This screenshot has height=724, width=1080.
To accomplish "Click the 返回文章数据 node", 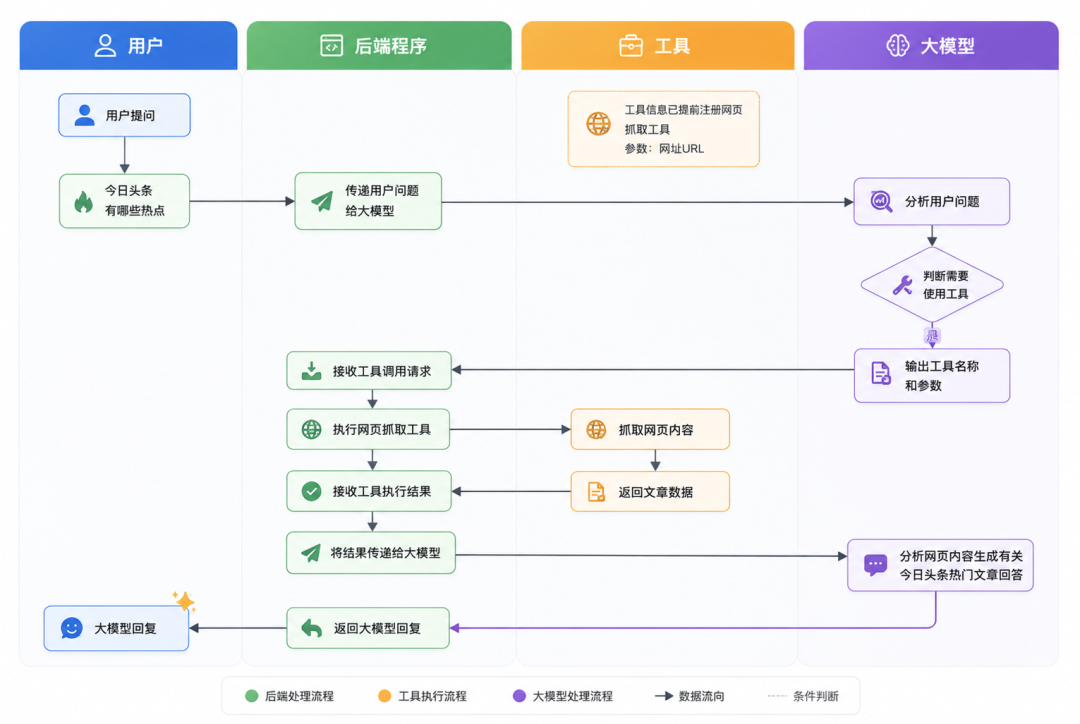I will 650,492.
